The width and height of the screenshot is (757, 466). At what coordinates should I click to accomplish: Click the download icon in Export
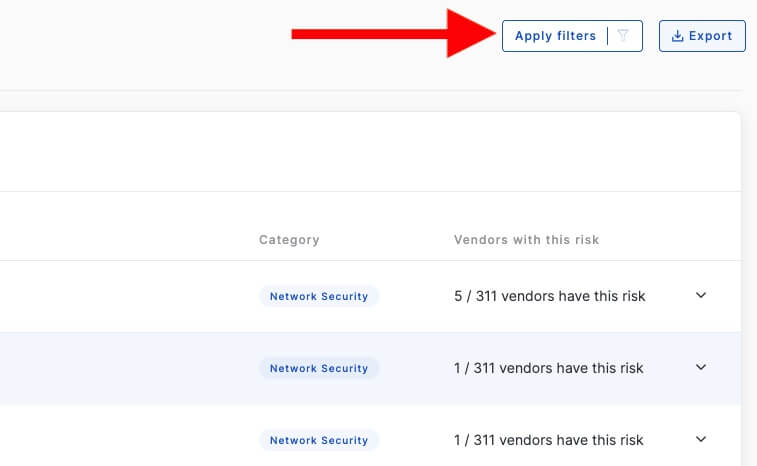click(677, 36)
